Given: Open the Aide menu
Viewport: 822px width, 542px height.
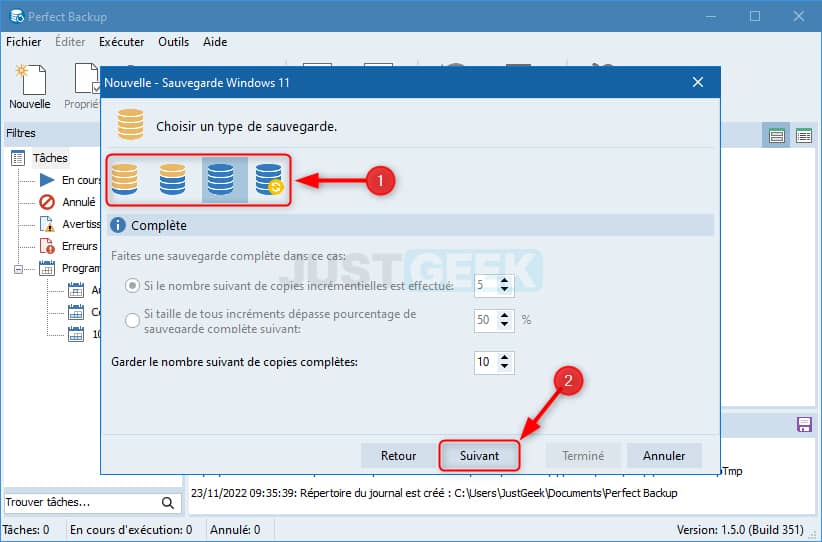Looking at the screenshot, I should tap(215, 42).
